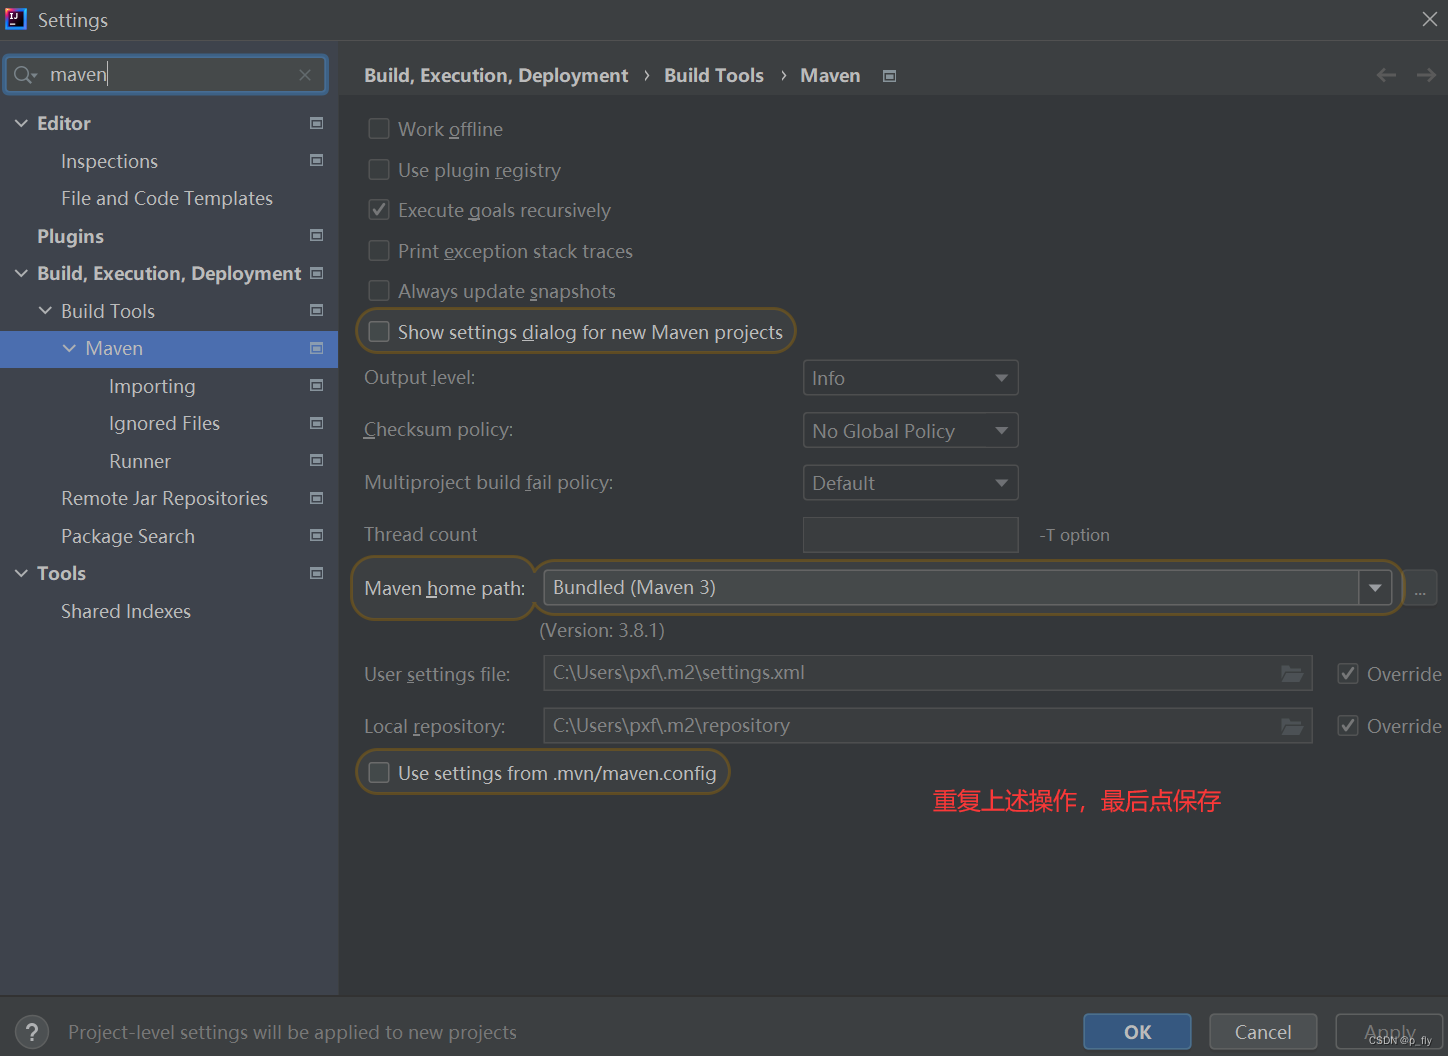Screen dimensions: 1448x1056
Task: Enable Print exception stack traces
Action: [x=379, y=251]
